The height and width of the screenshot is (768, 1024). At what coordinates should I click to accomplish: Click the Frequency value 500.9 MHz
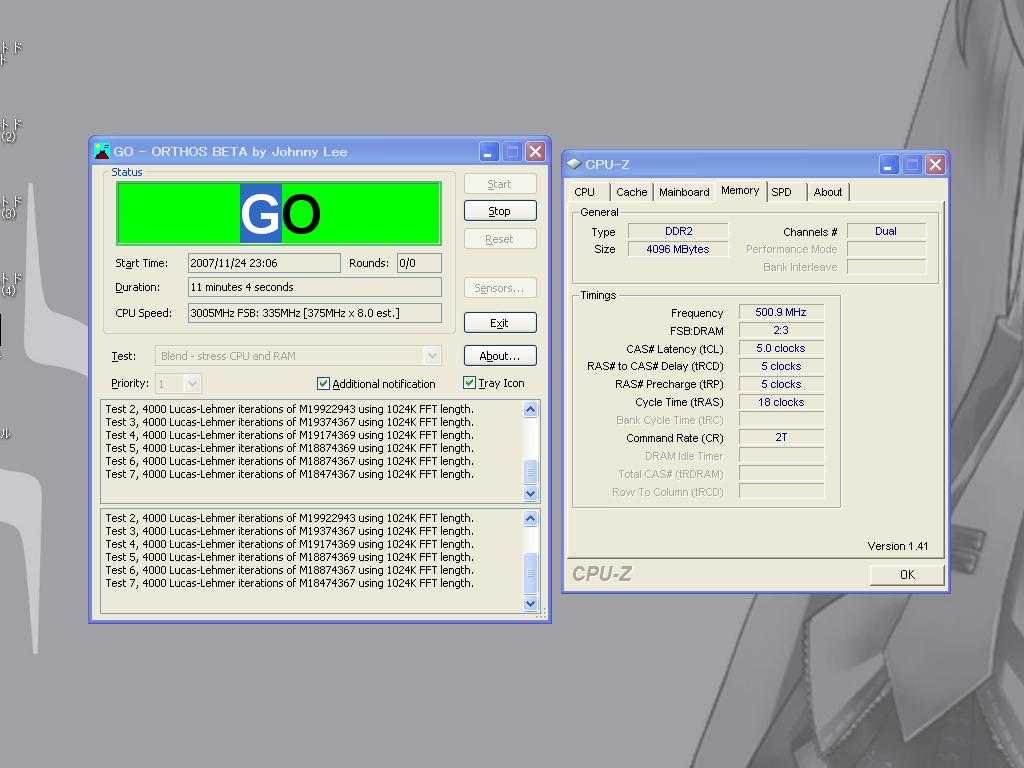(x=781, y=312)
